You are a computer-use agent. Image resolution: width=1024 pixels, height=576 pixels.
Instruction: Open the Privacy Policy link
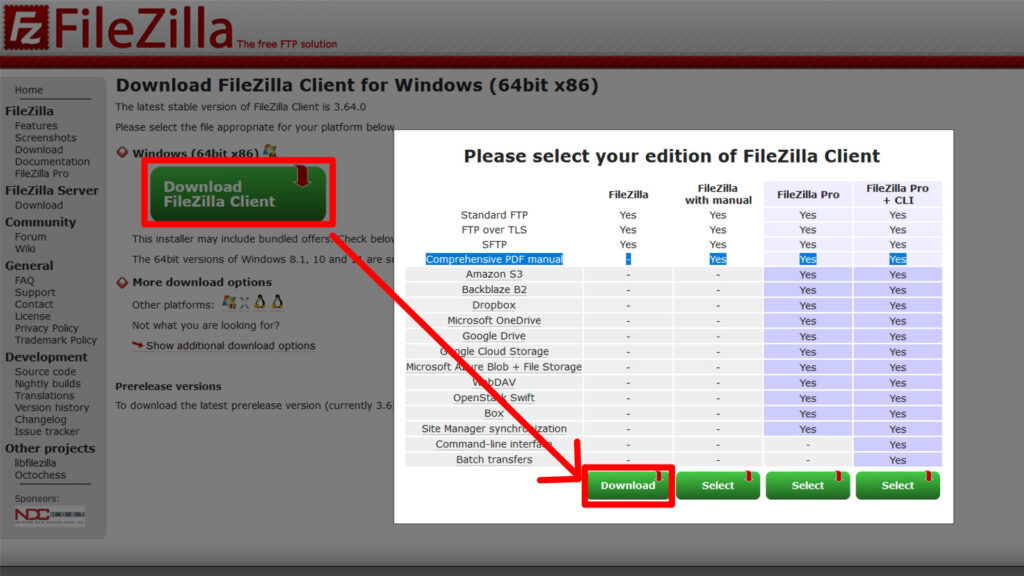click(46, 328)
